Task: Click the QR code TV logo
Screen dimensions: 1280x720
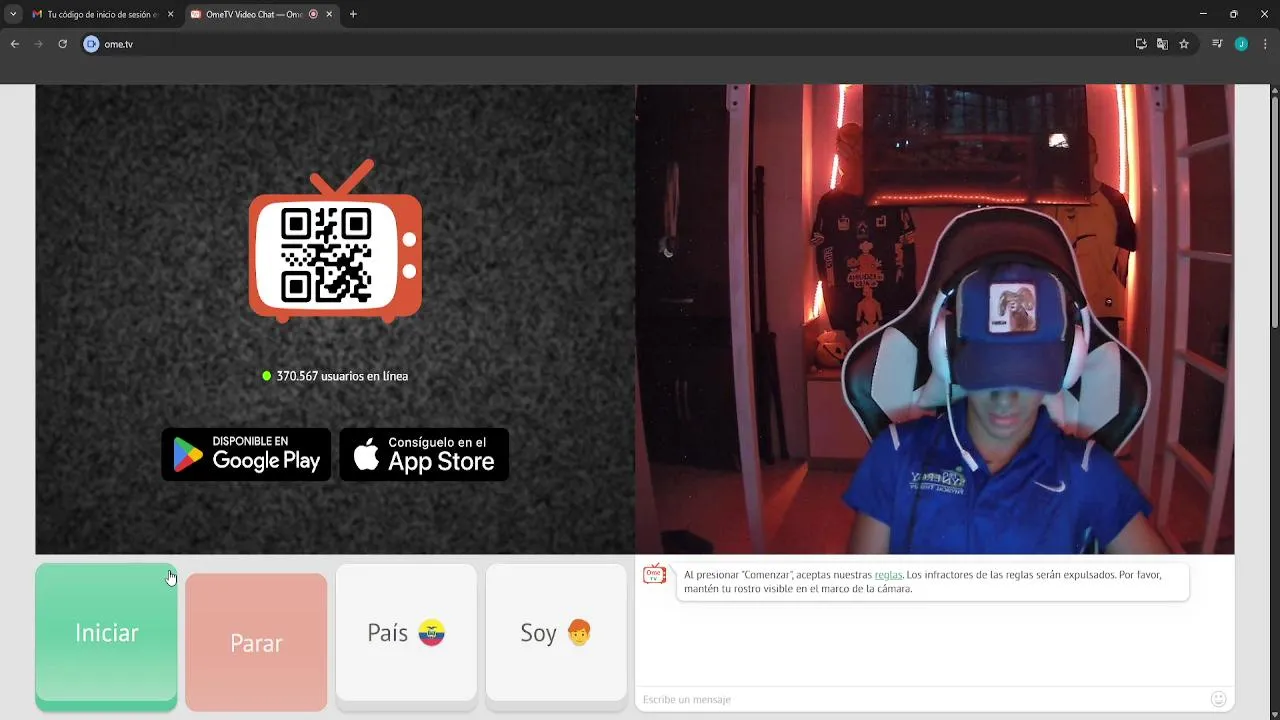Action: (335, 241)
